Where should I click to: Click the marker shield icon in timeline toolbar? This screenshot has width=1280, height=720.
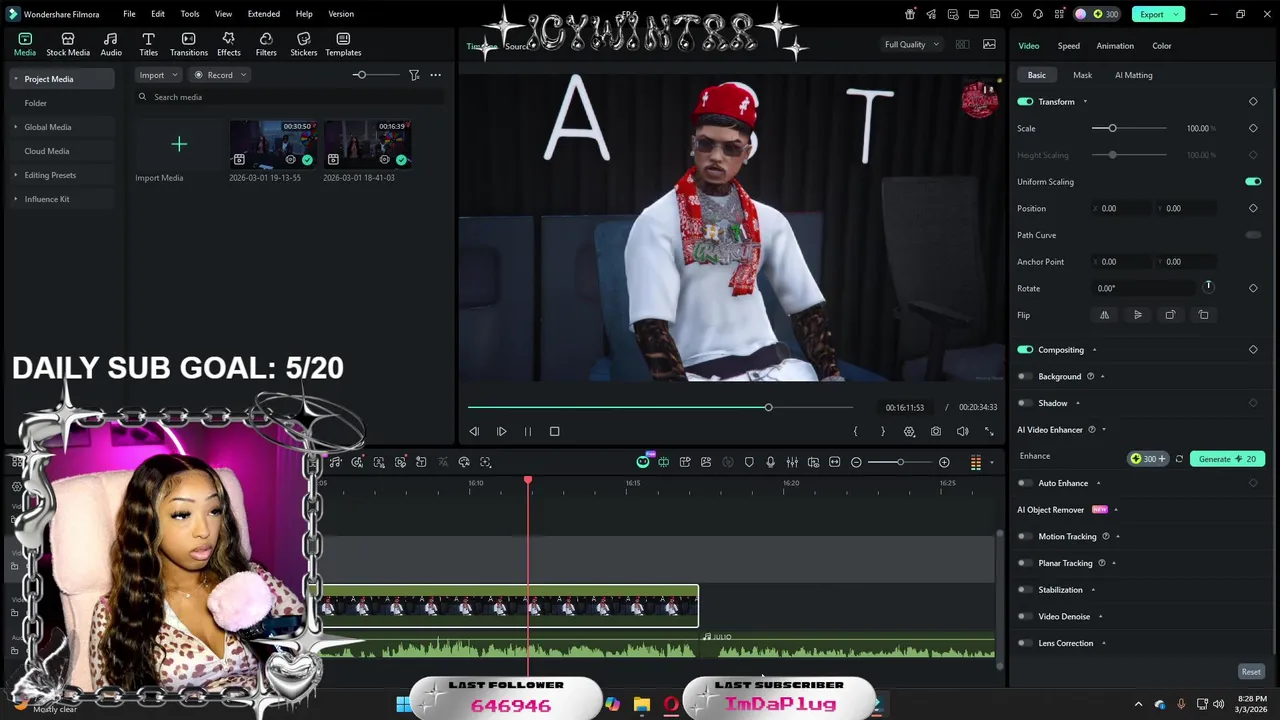click(x=749, y=462)
